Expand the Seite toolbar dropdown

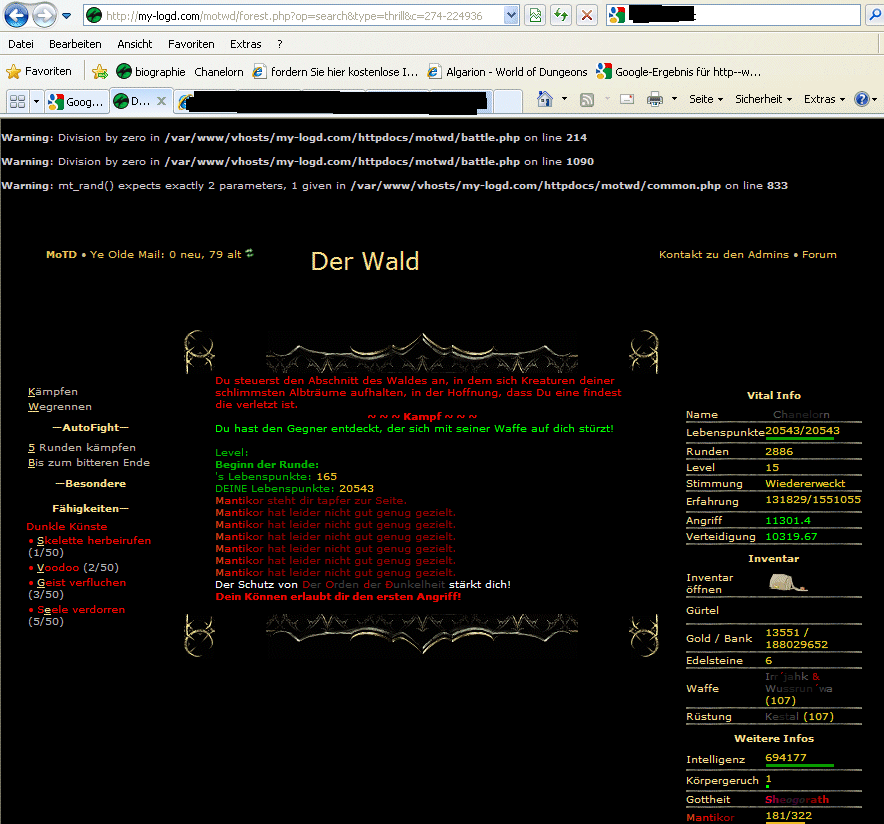[705, 99]
